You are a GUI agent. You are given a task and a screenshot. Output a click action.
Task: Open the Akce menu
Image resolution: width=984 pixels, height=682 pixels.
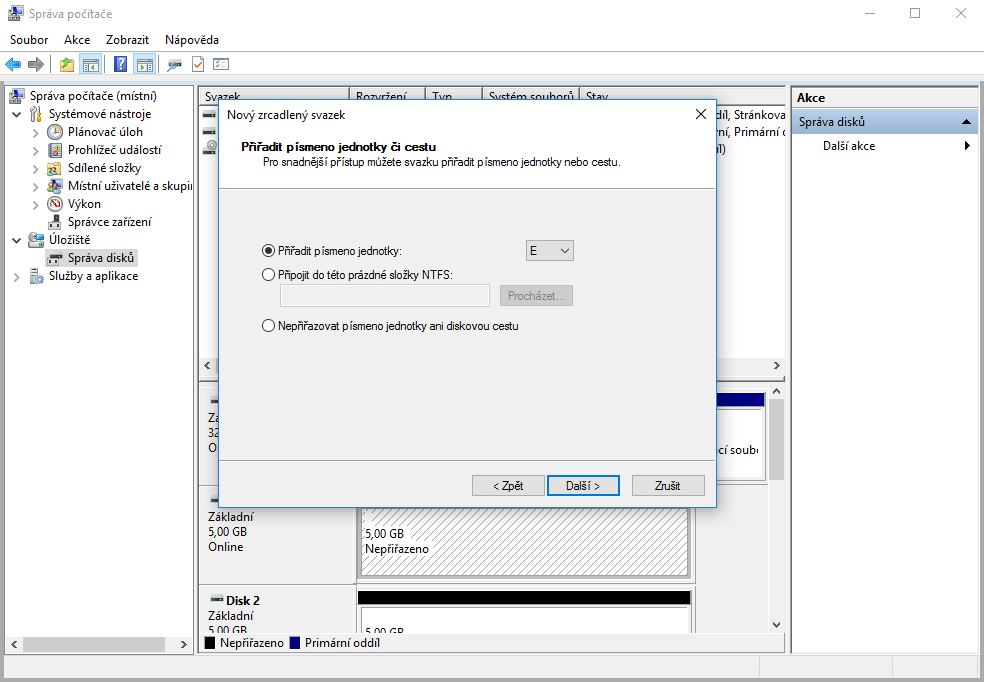click(x=77, y=40)
